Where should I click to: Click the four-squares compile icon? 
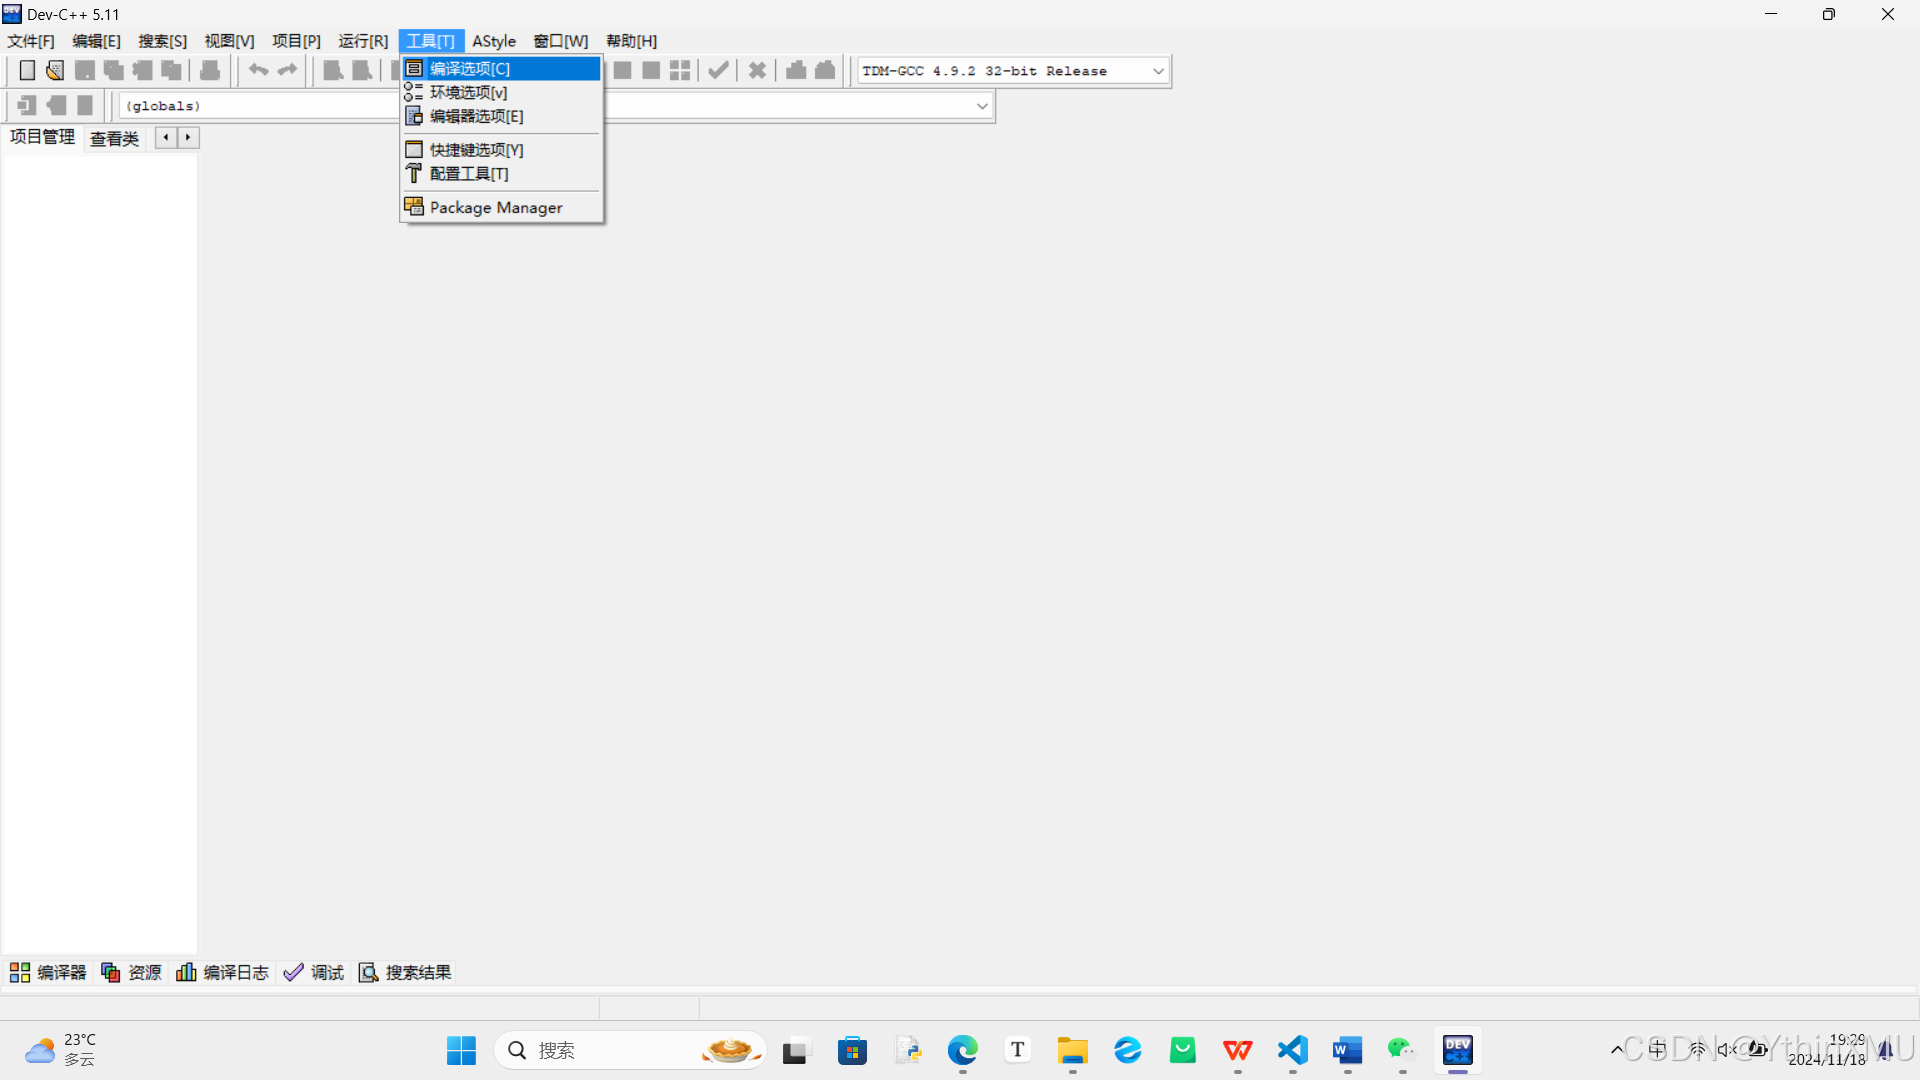pos(680,70)
